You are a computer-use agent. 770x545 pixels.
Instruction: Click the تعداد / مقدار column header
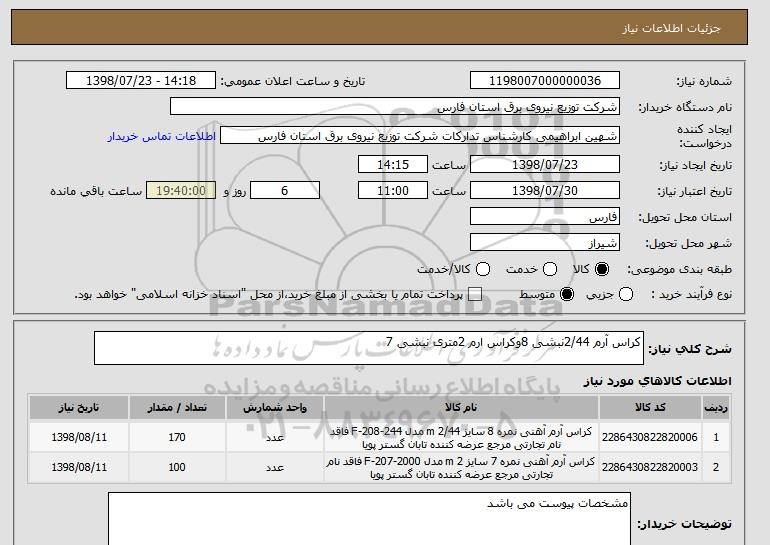(x=177, y=408)
